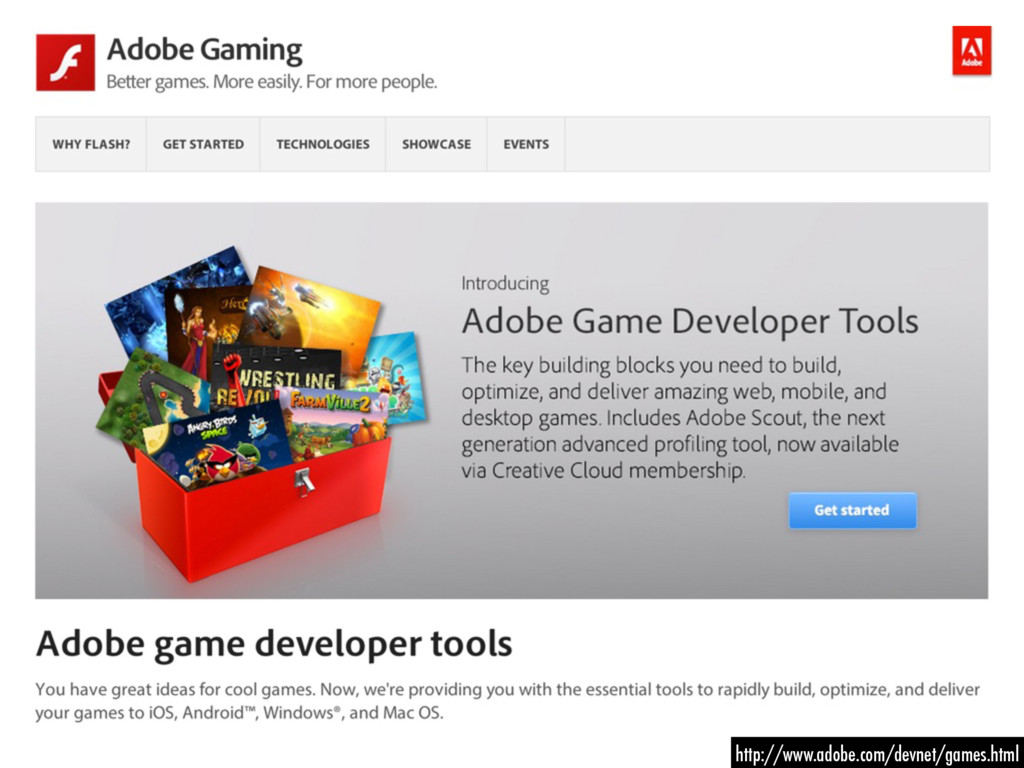Click the banner description mentioning Adobe Scout
Viewport: 1024px width, 768px height.
[x=680, y=417]
